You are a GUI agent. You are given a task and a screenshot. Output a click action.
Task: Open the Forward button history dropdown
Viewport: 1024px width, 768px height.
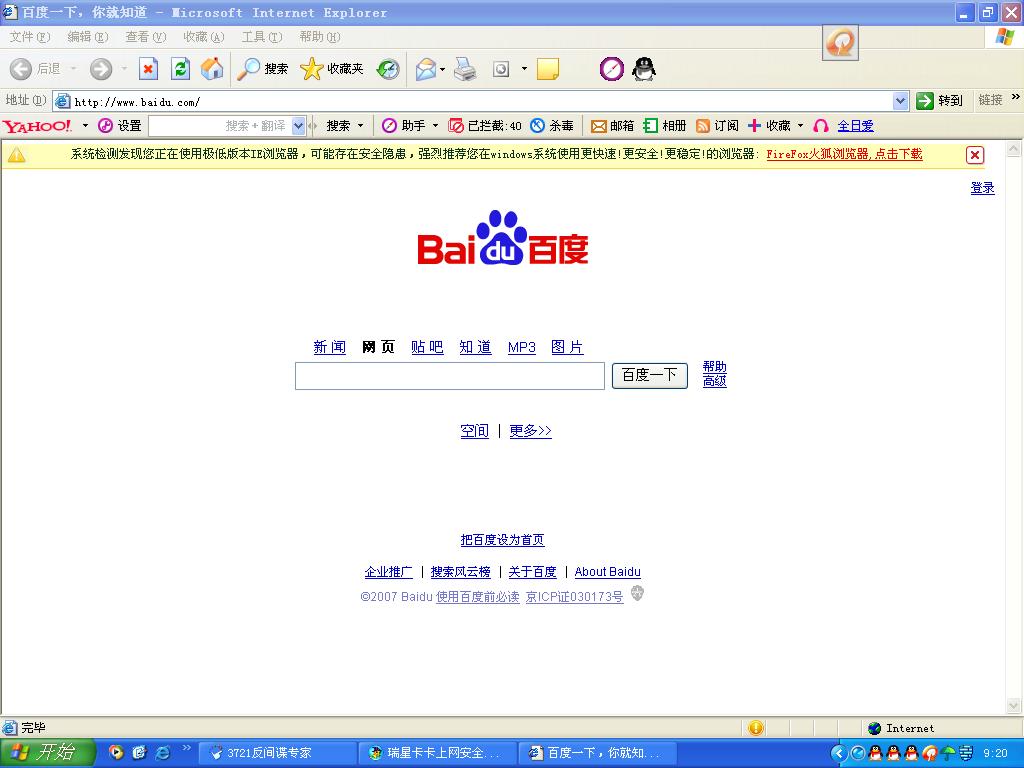tap(124, 69)
